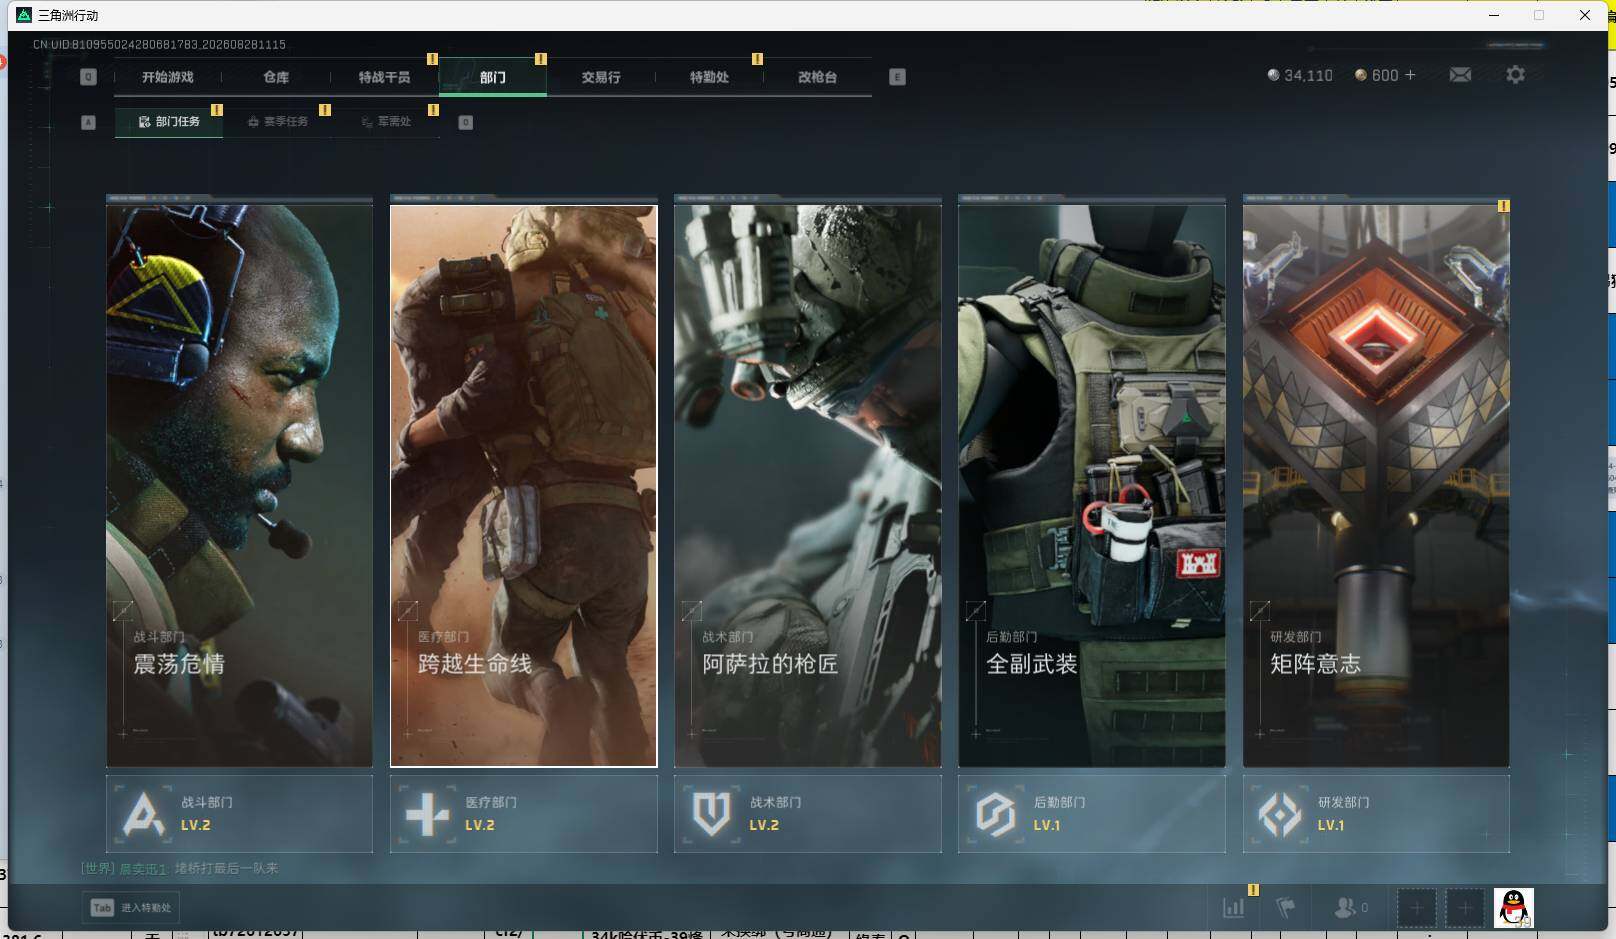This screenshot has width=1616, height=939.
Task: Open the 矩阵意志 research department card
Action: coord(1376,485)
